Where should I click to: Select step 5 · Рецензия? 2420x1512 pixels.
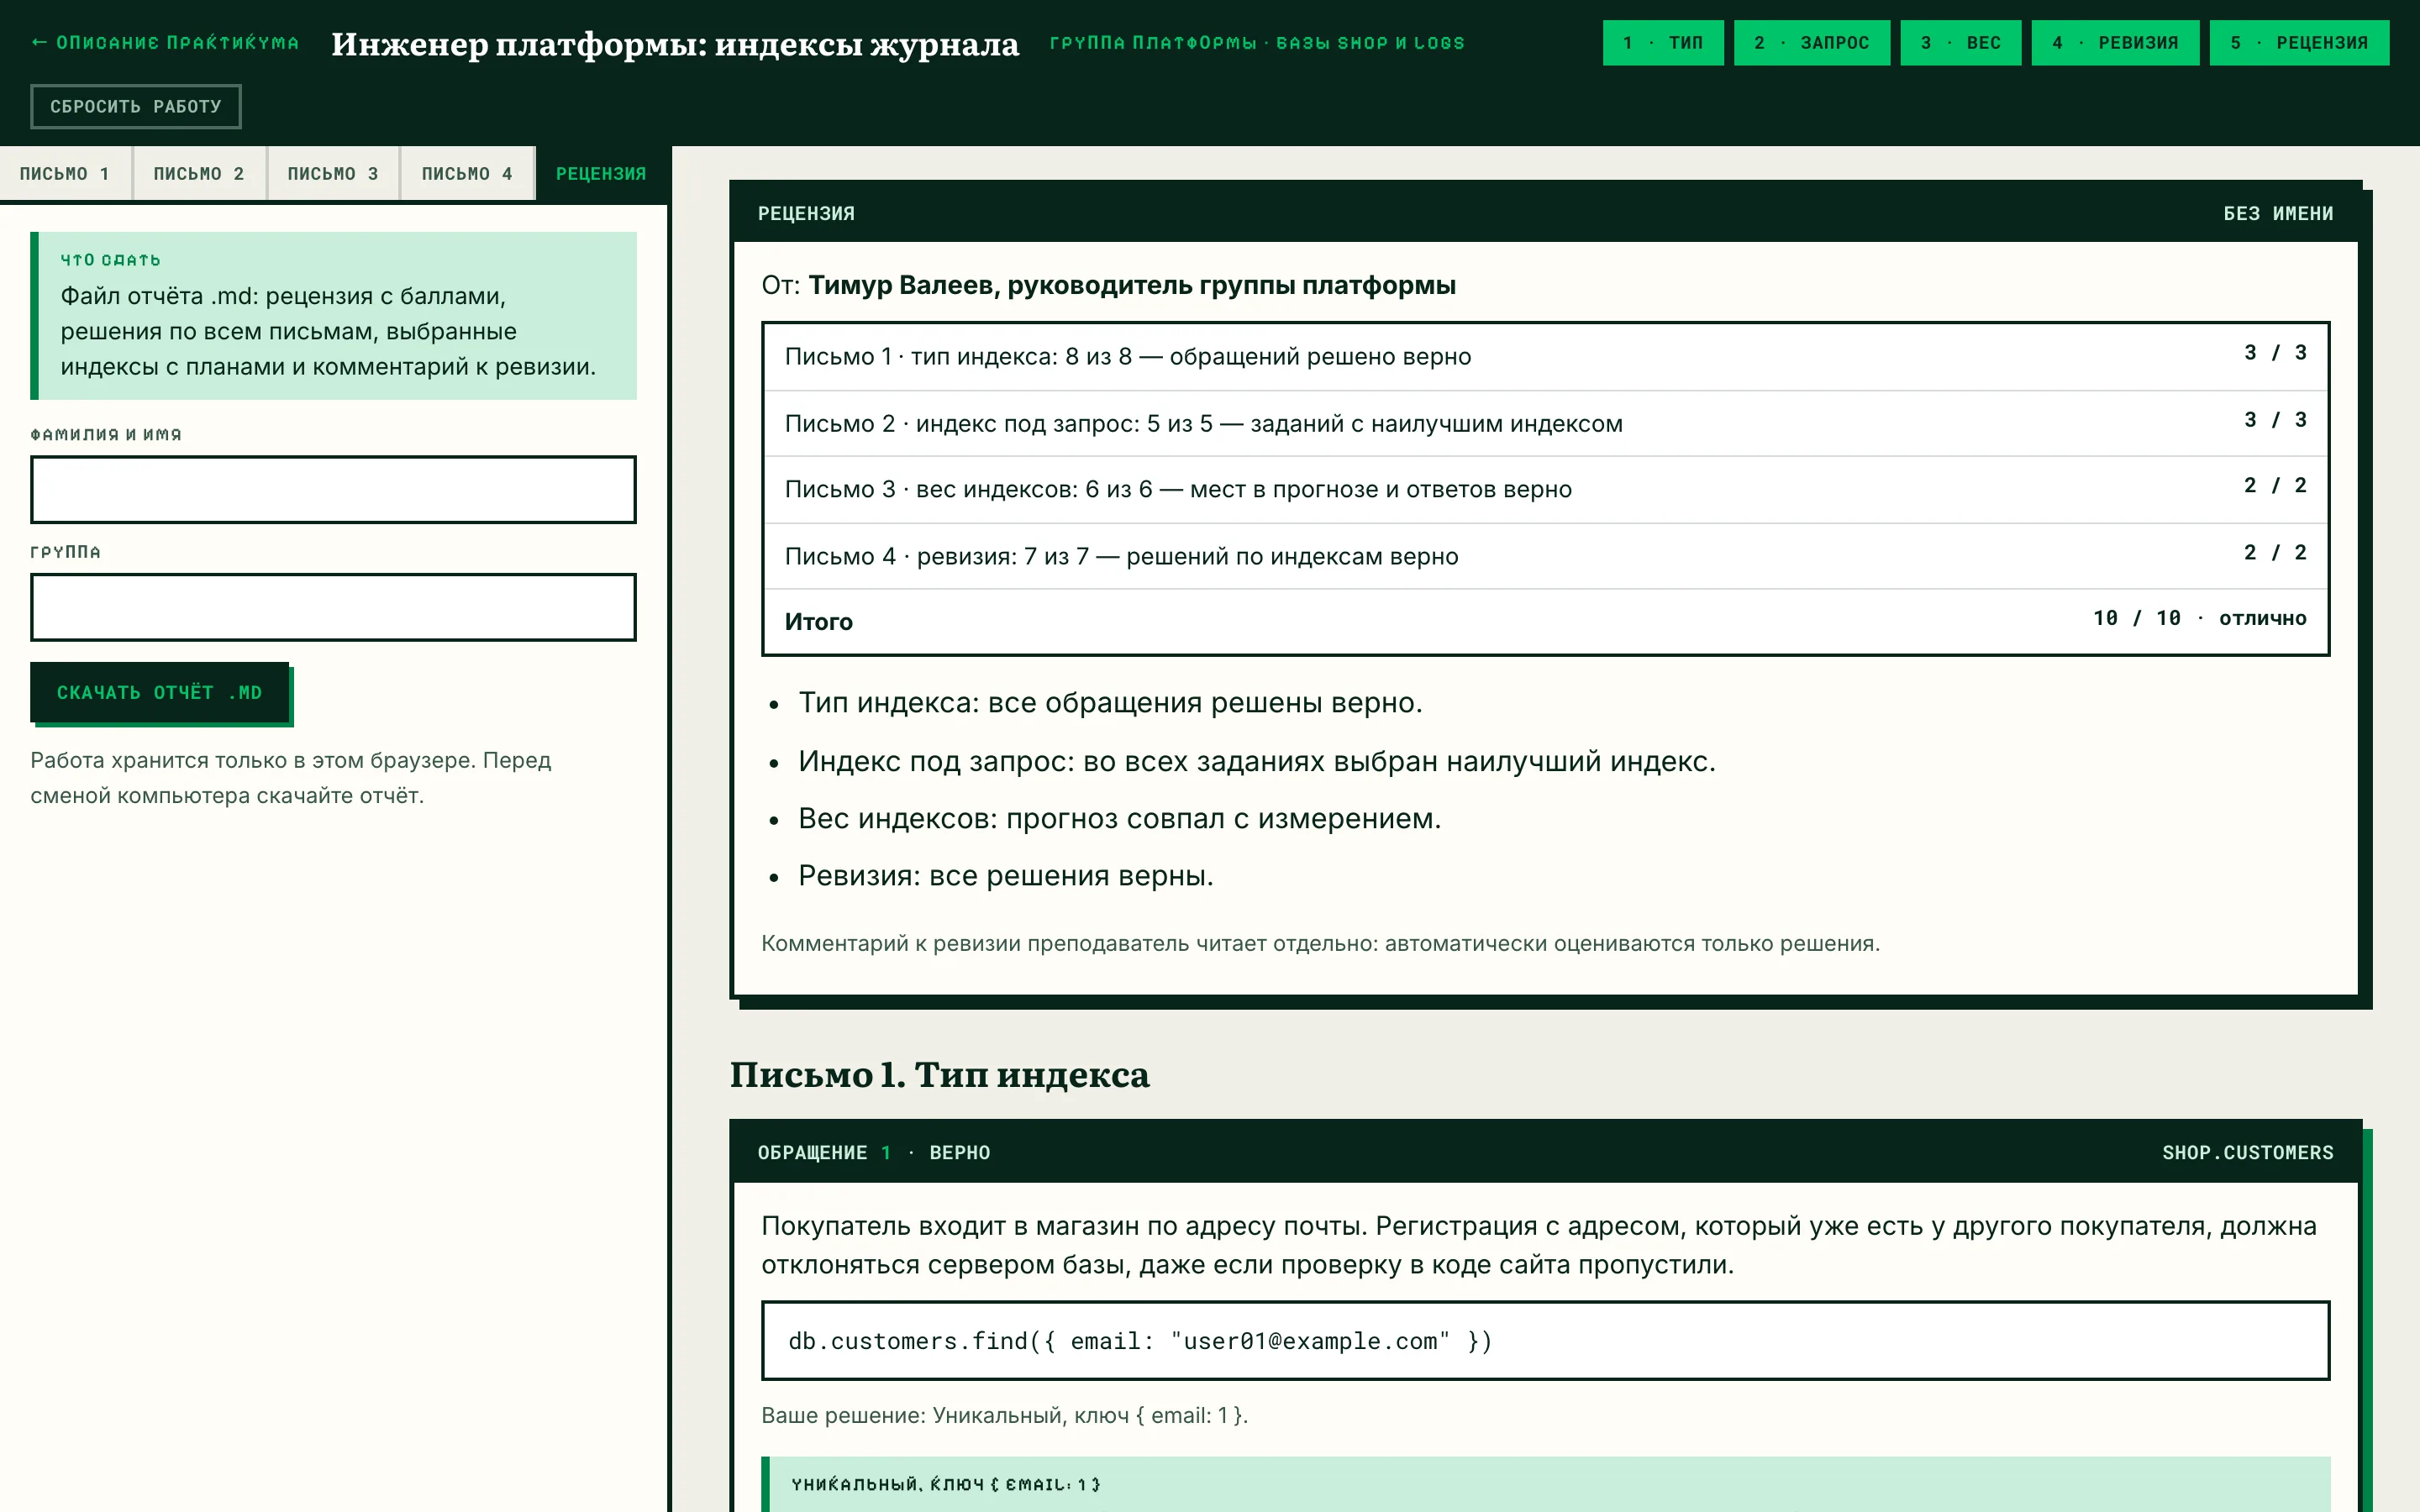tap(2299, 43)
